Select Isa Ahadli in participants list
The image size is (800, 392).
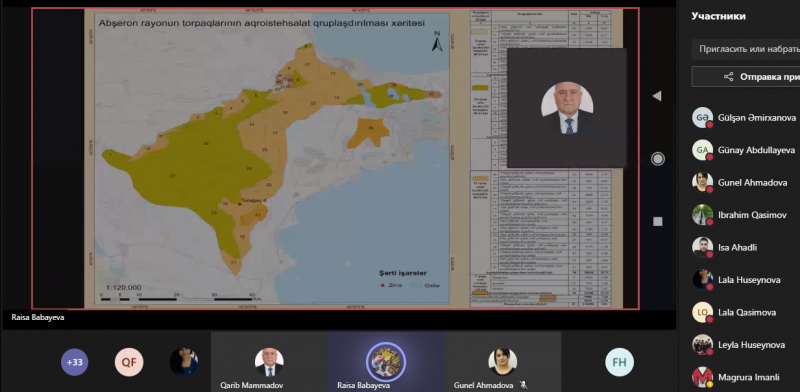pyautogui.click(x=746, y=248)
